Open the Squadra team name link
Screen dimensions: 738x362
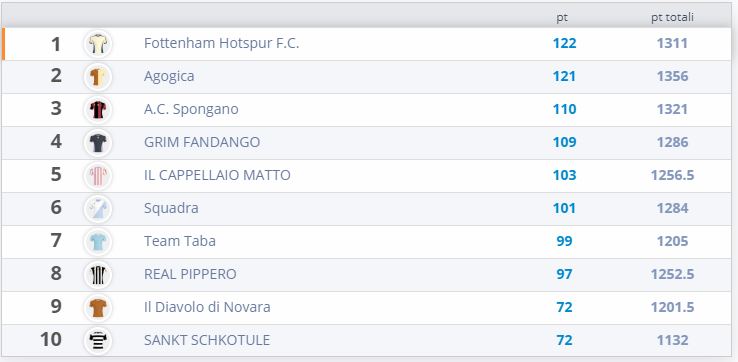pos(171,208)
